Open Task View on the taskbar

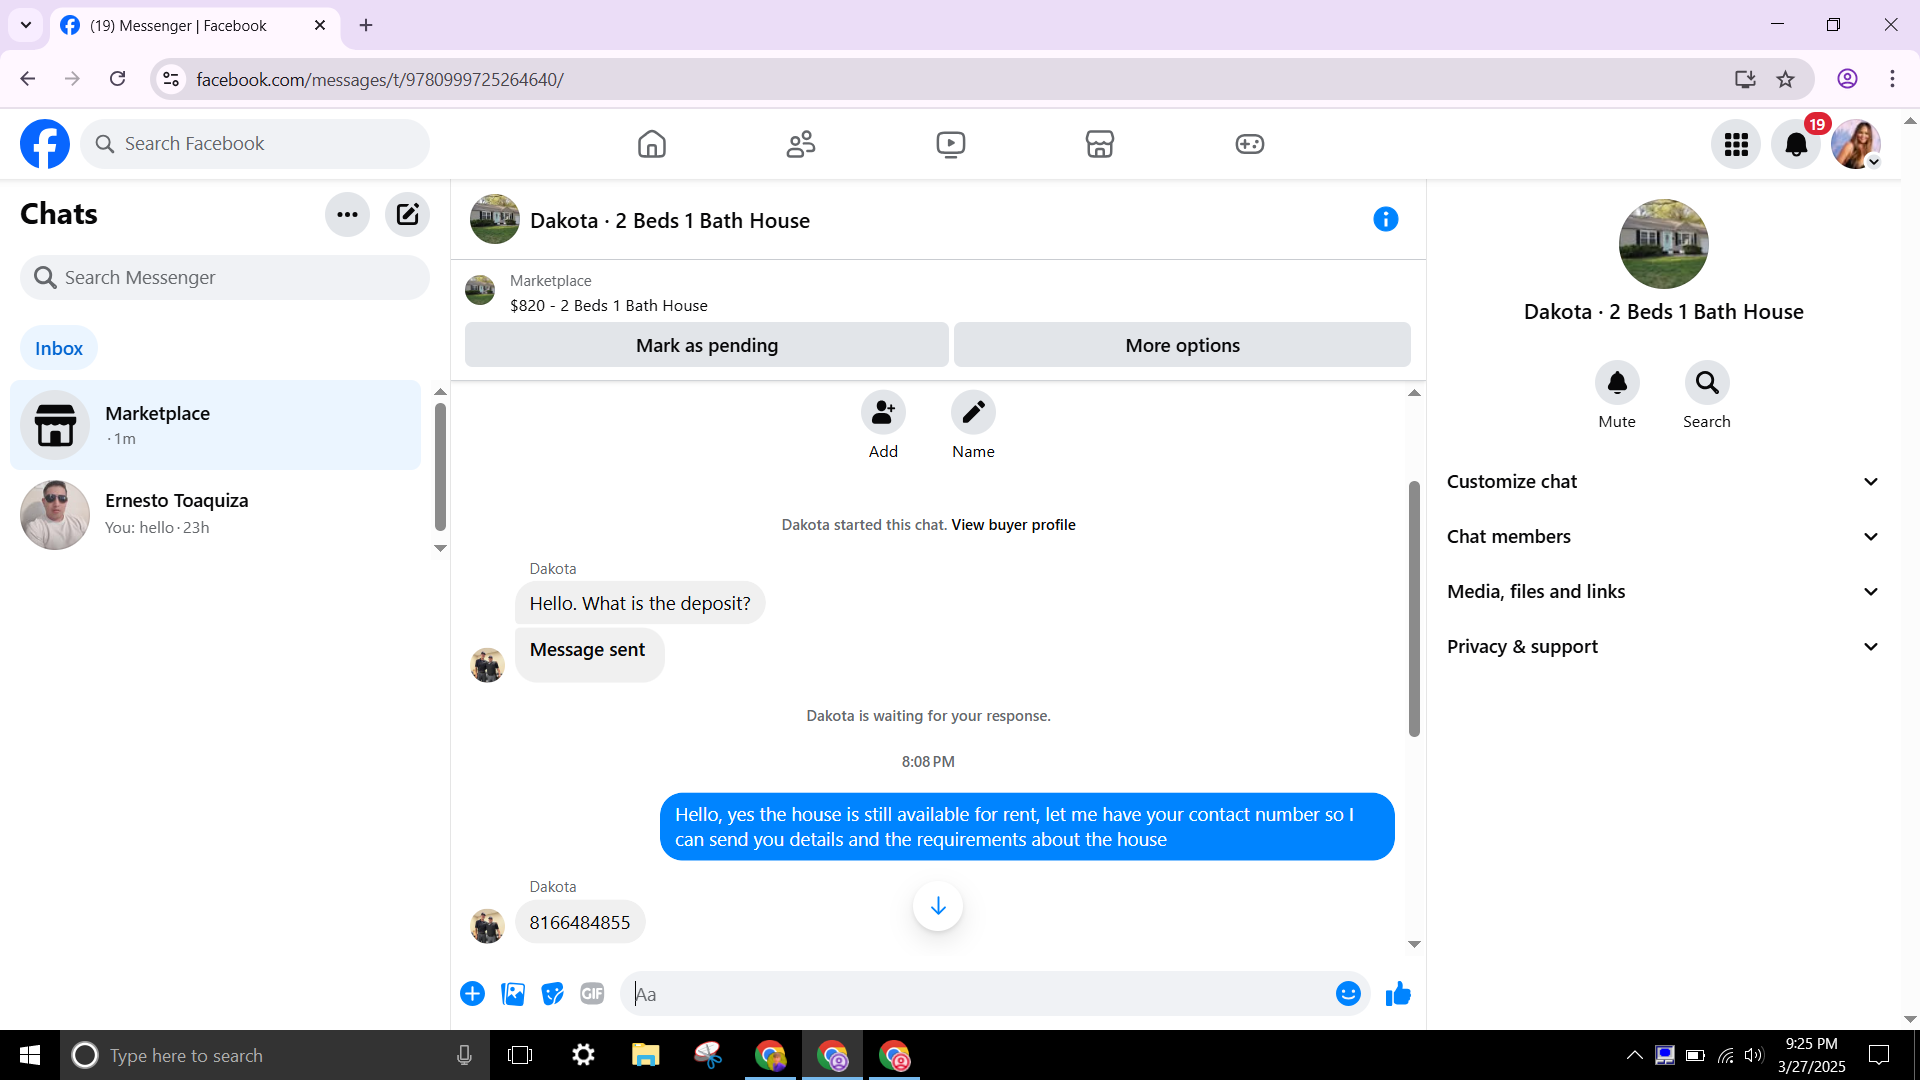click(520, 1055)
